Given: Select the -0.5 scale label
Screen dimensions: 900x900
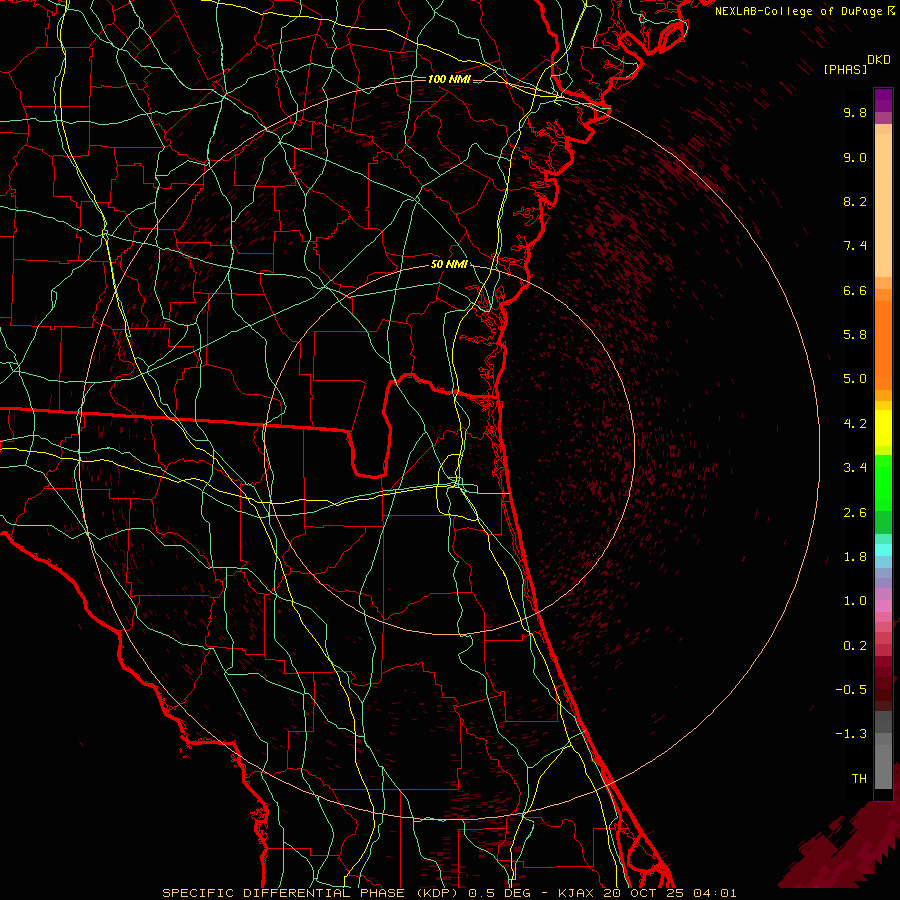Looking at the screenshot, I should click(851, 690).
